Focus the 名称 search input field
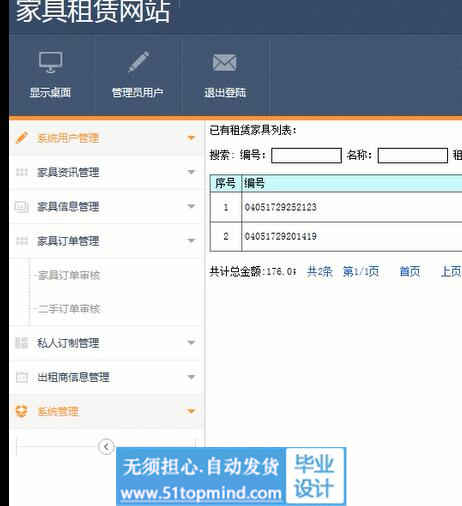The width and height of the screenshot is (462, 506). [x=413, y=156]
